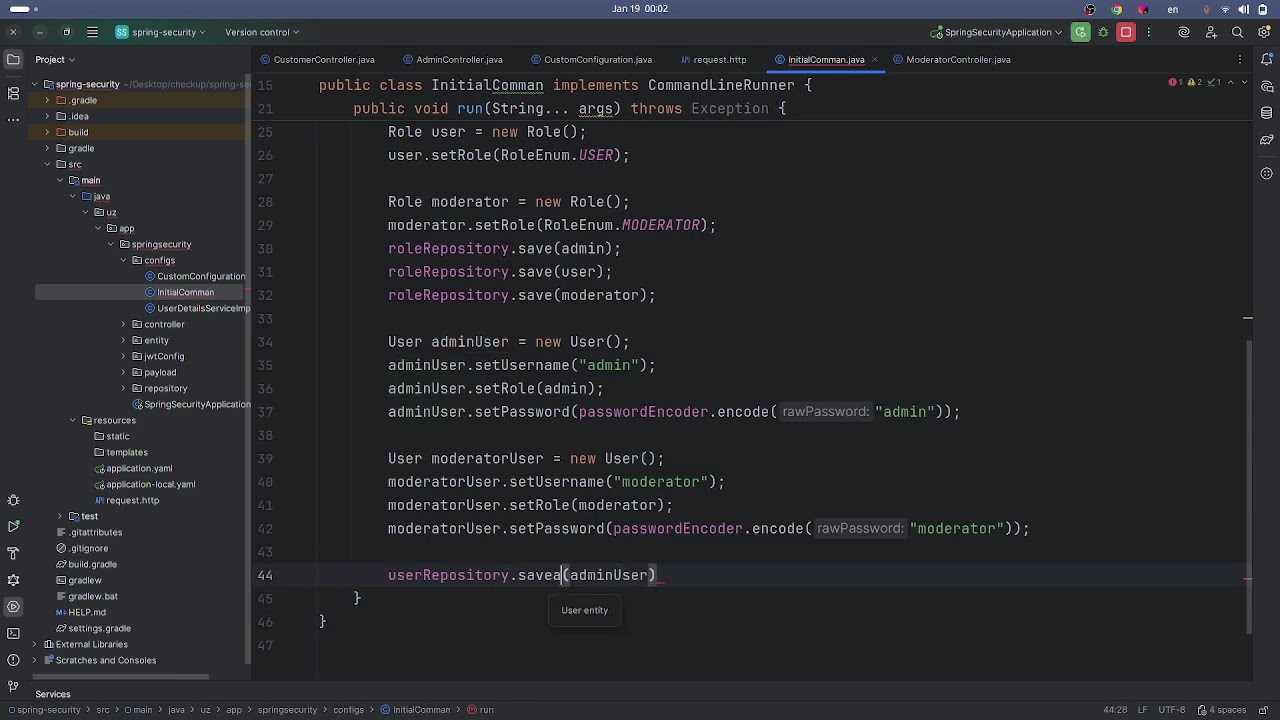Image resolution: width=1280 pixels, height=720 pixels.
Task: Click the editor vertical scrollbar
Action: tap(1248, 486)
